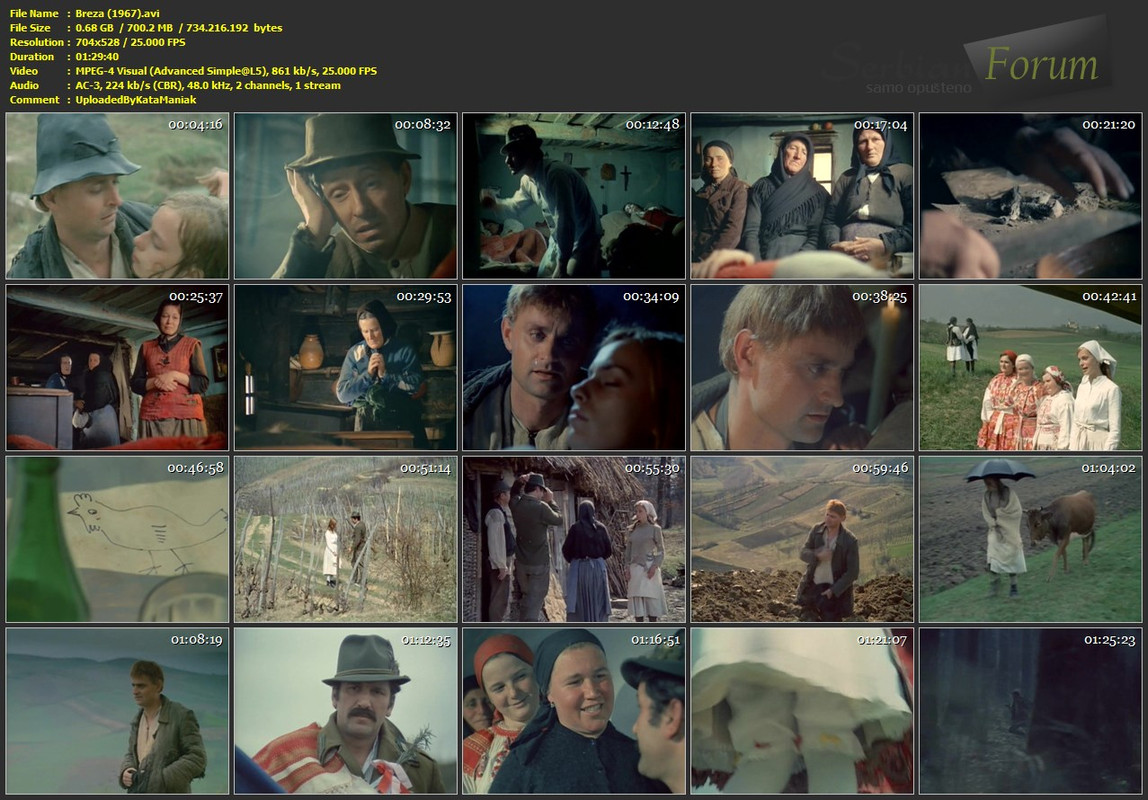The image size is (1148, 800).
Task: Open the thumbnail at 00:34:09
Action: tap(574, 367)
